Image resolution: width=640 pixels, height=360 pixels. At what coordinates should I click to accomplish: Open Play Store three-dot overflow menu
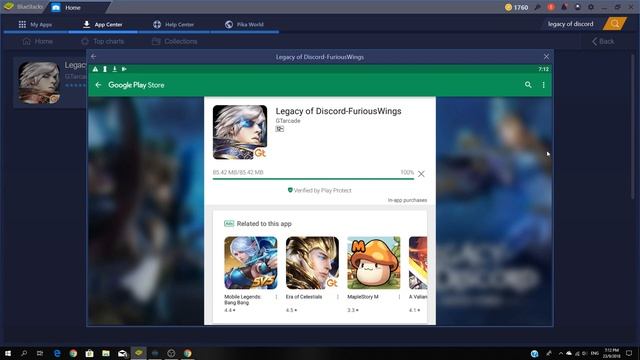543,84
